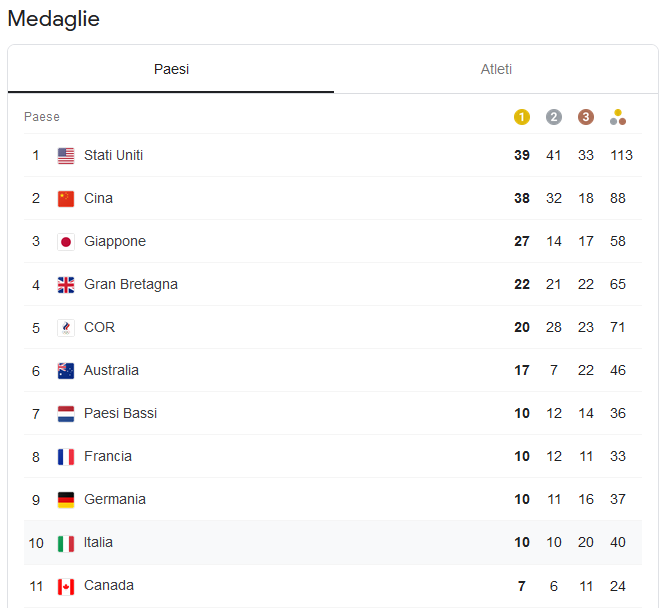Click the Stati Uniti flag icon
Image resolution: width=660 pixels, height=608 pixels.
point(66,156)
